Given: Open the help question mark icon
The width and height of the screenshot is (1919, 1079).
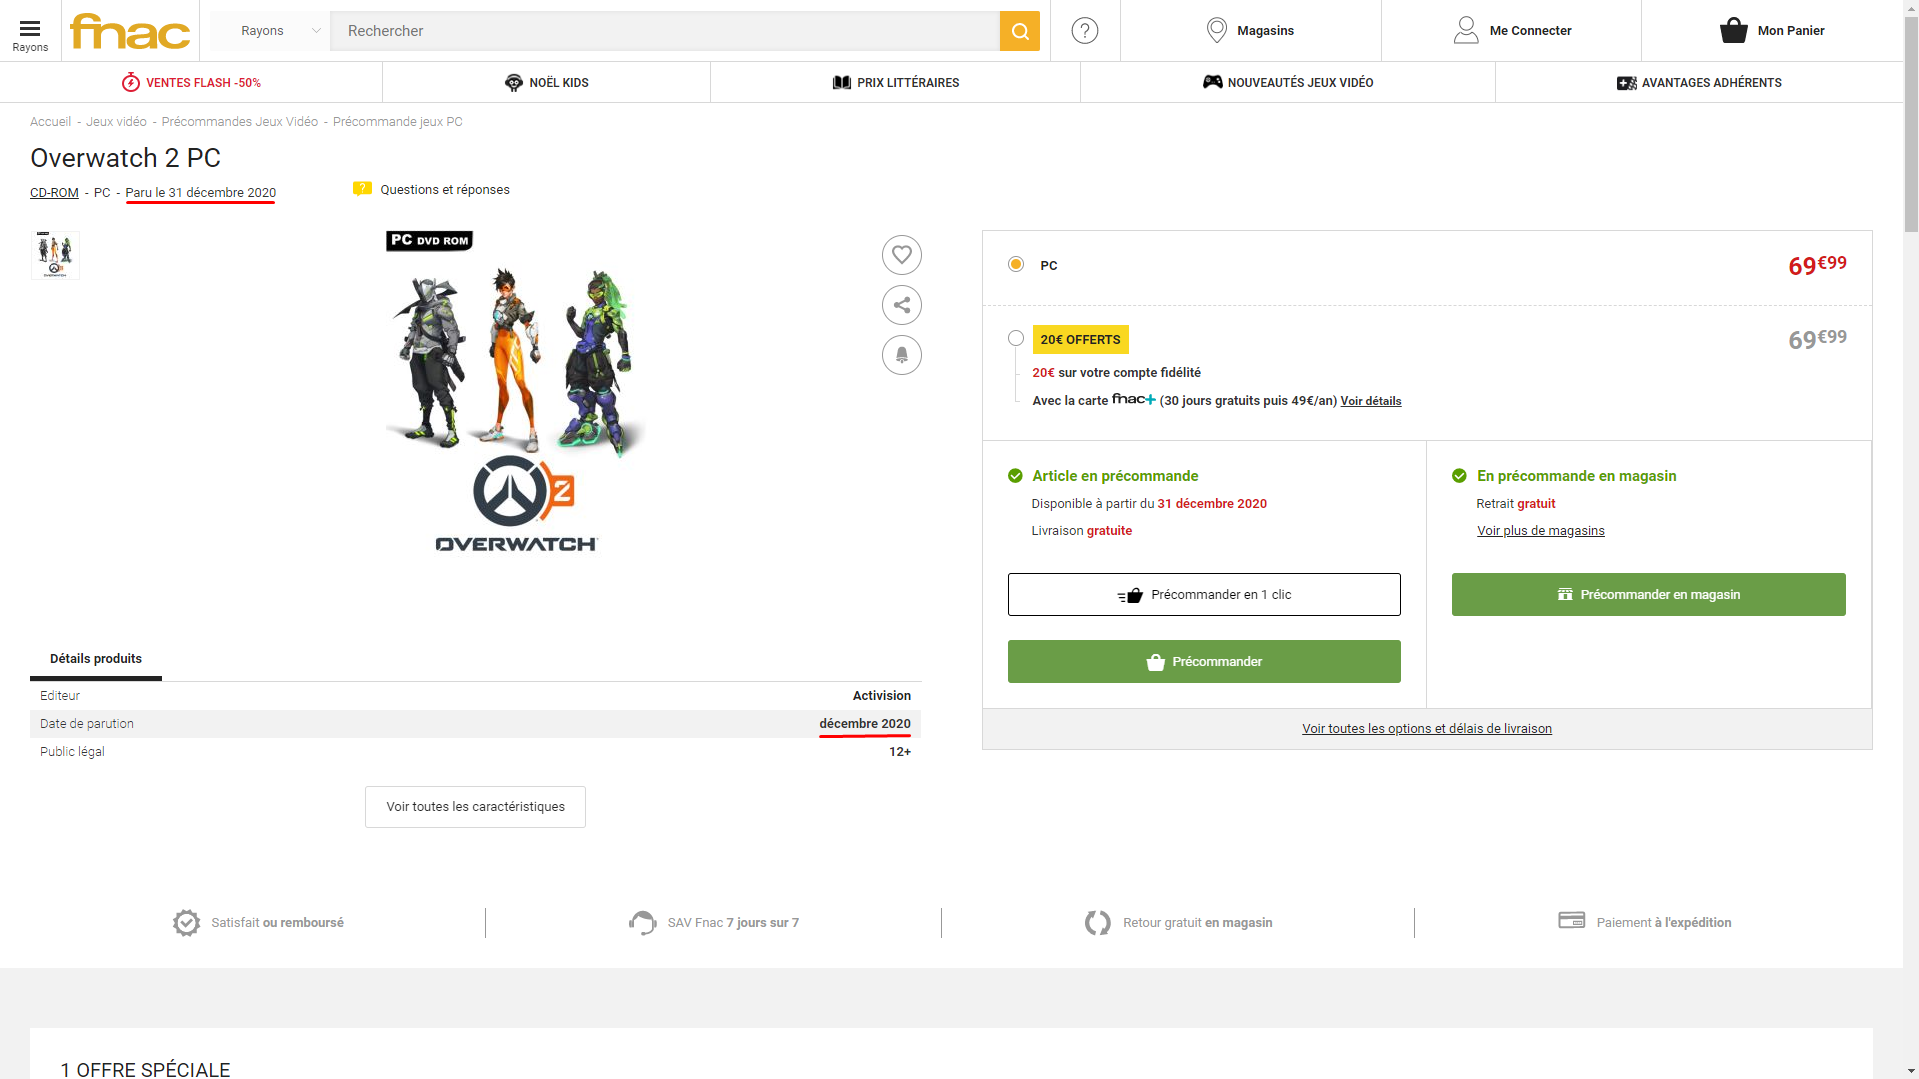Looking at the screenshot, I should (1084, 31).
